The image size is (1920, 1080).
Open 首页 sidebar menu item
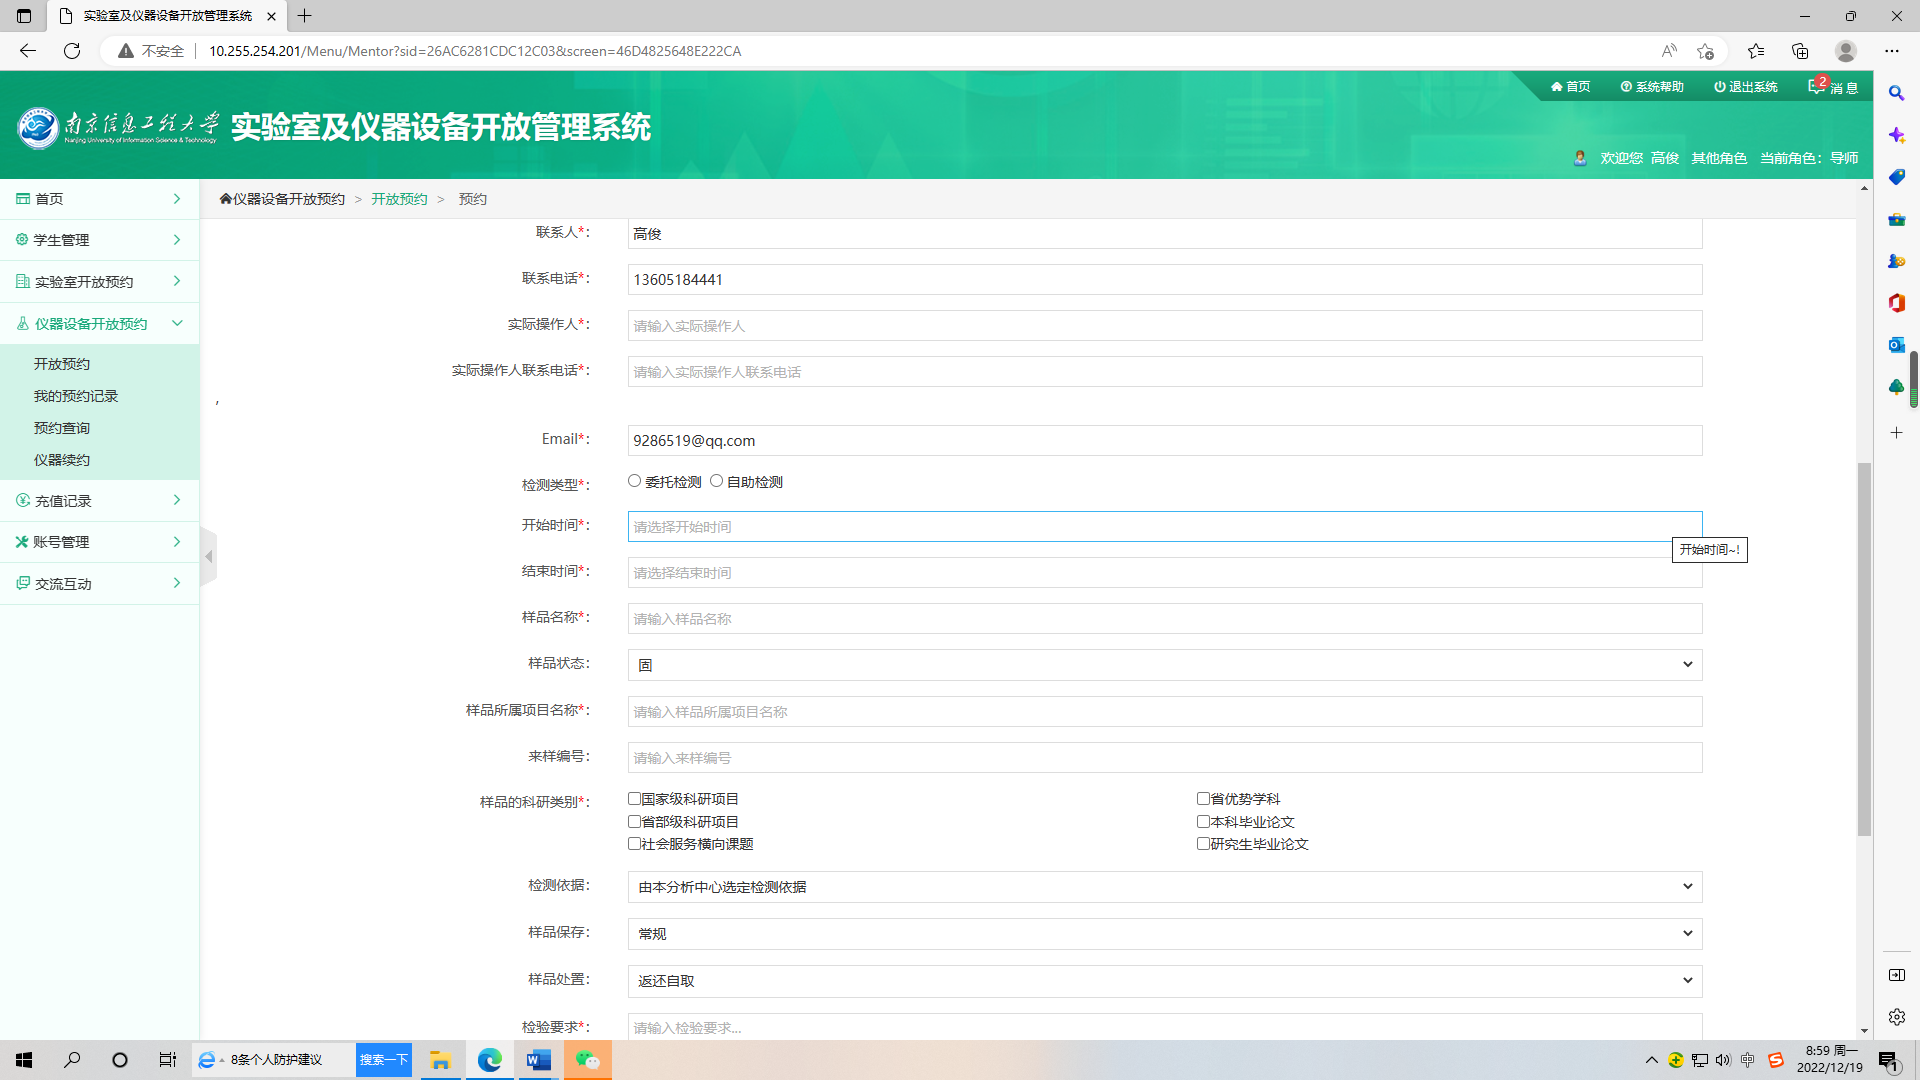[x=99, y=199]
